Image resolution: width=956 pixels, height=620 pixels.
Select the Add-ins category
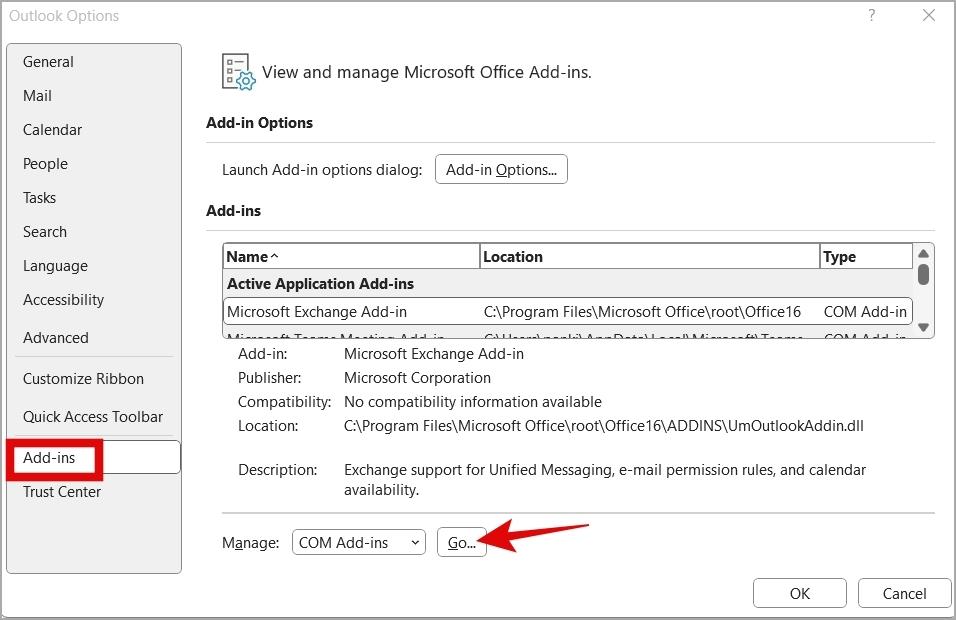click(x=95, y=457)
